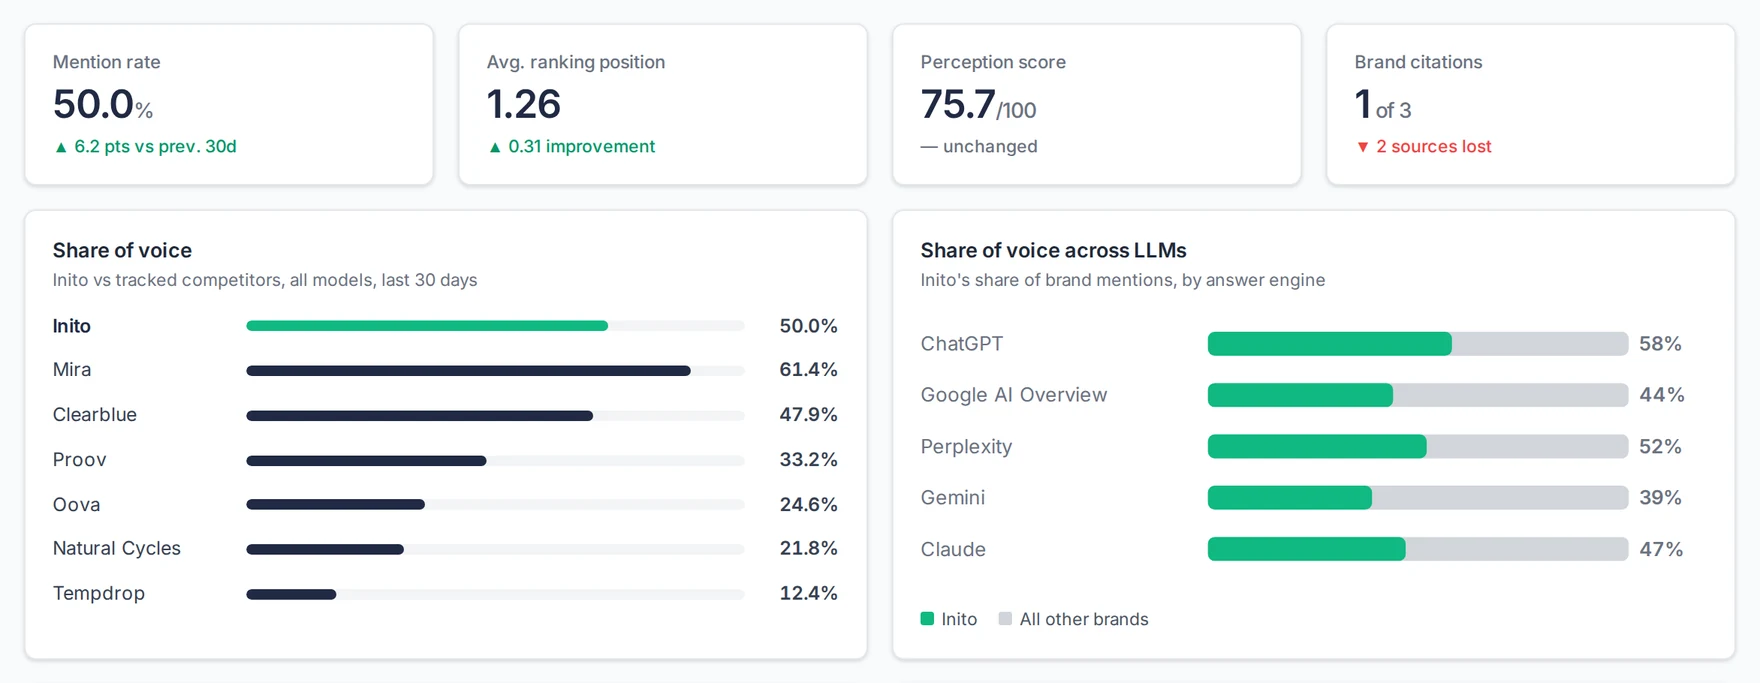This screenshot has width=1760, height=683.
Task: Click the '2 sources lost' text
Action: click(1433, 146)
